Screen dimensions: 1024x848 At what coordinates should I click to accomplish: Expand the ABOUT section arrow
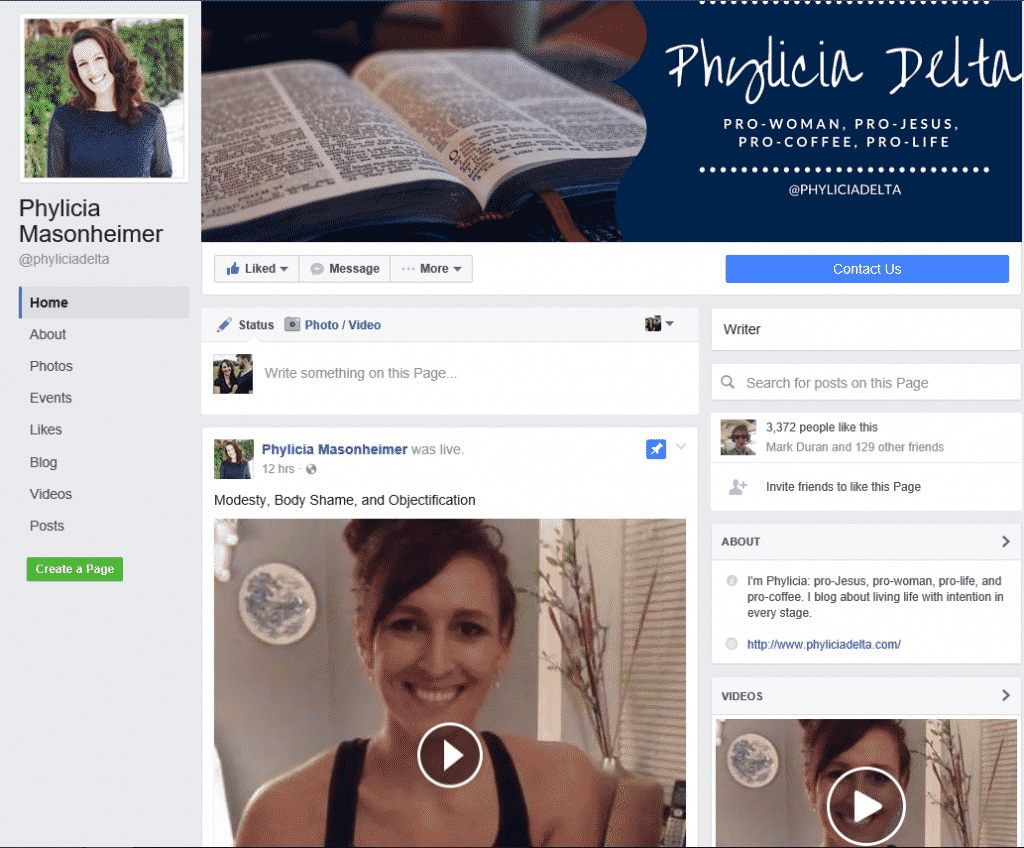pos(1006,542)
